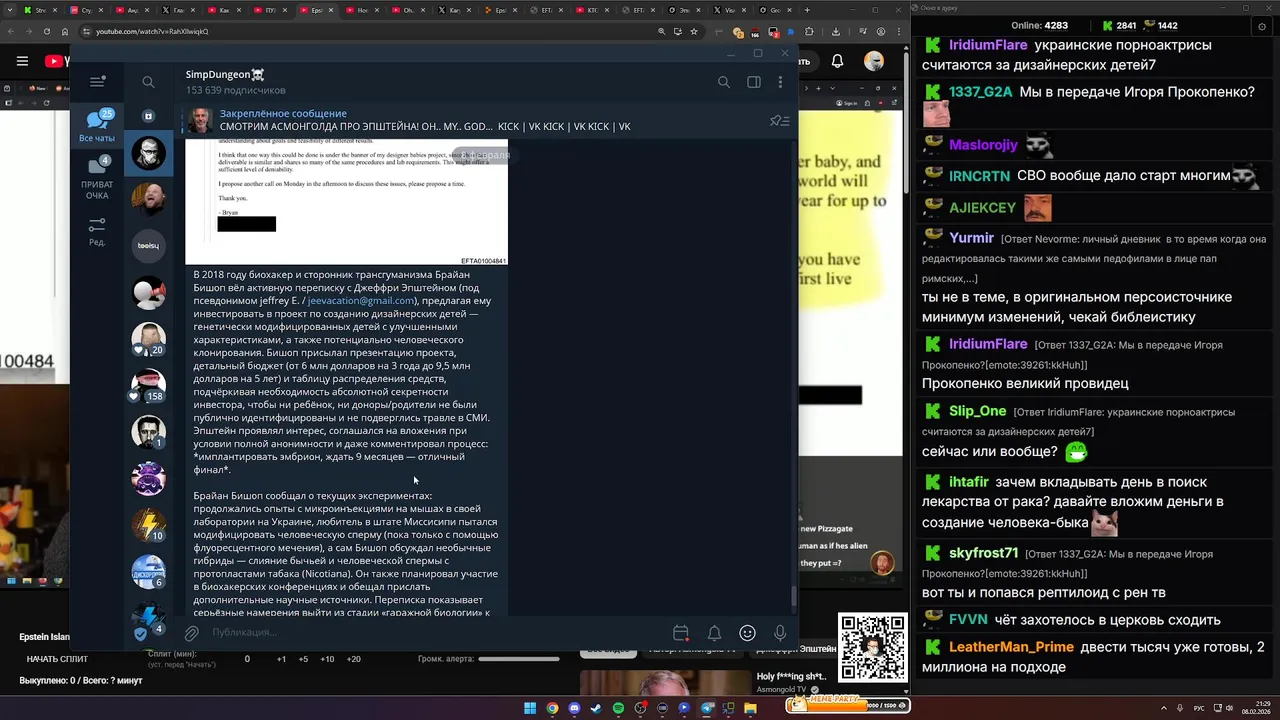Viewport: 1280px width, 720px height.
Task: Toggle the Telegram right info sidebar
Action: (754, 82)
